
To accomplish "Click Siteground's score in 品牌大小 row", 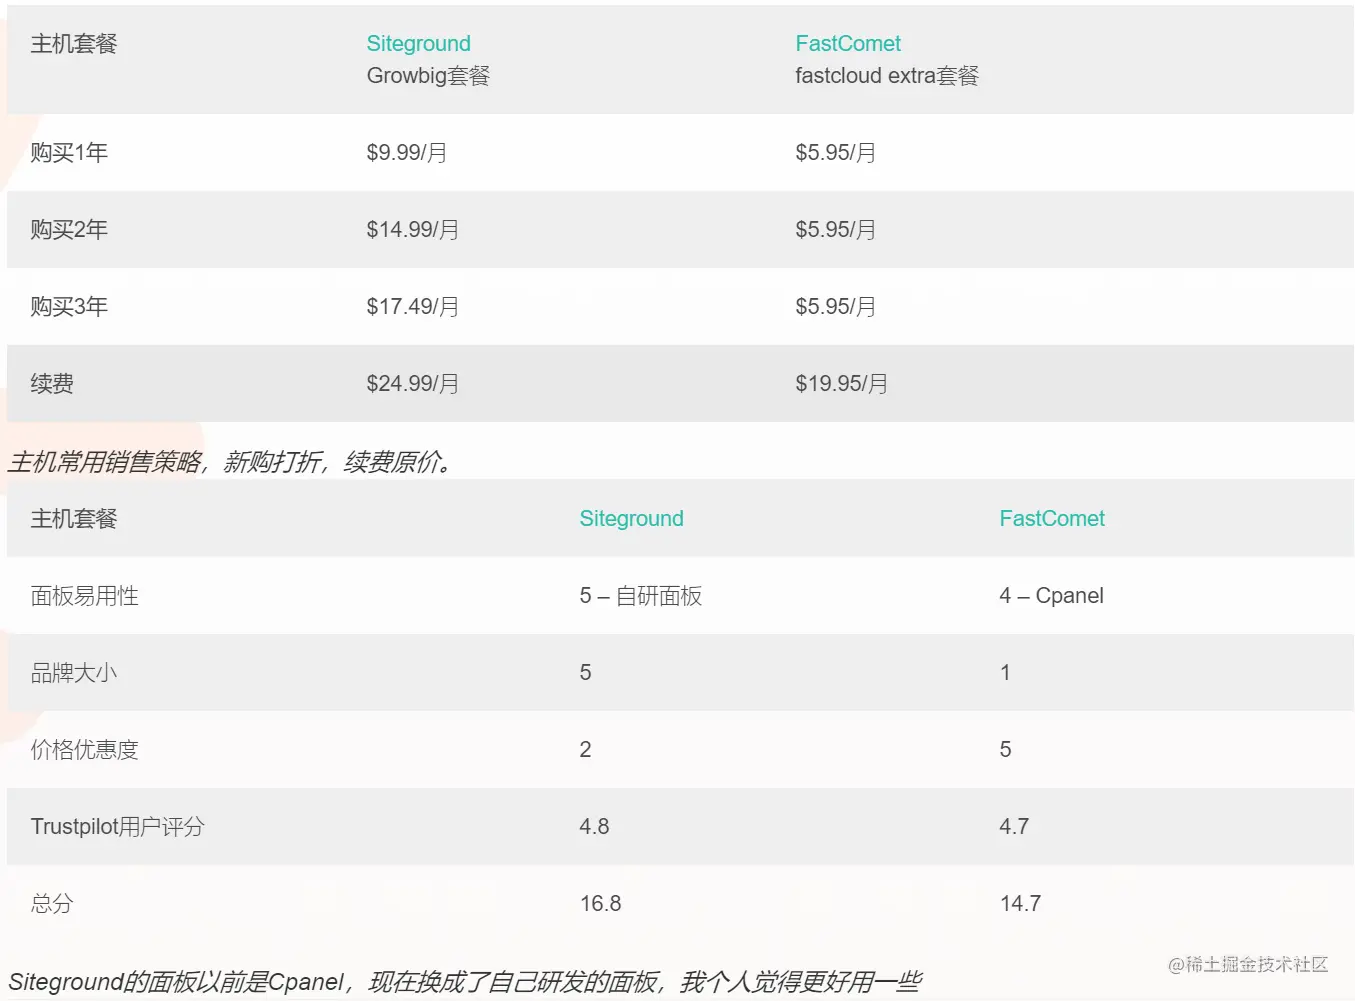I will 586,673.
